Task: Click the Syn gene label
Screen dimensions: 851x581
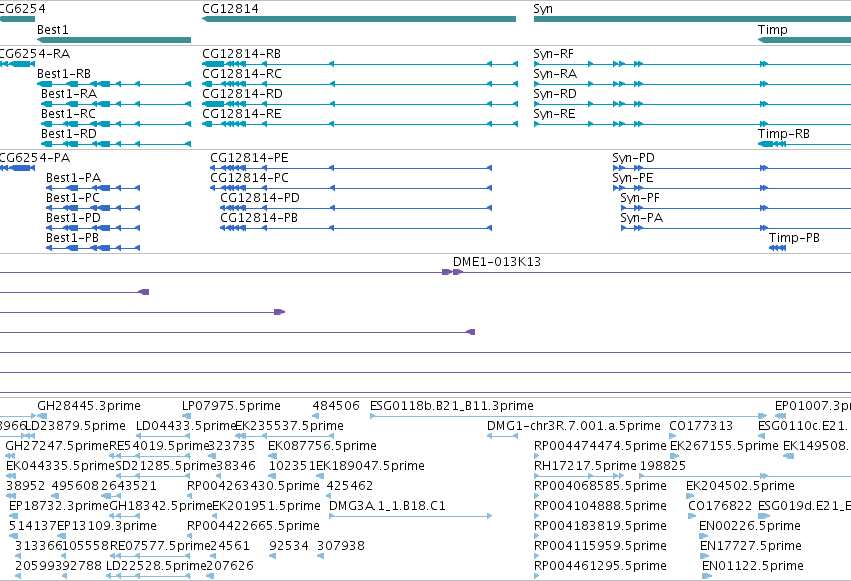Action: coord(543,9)
